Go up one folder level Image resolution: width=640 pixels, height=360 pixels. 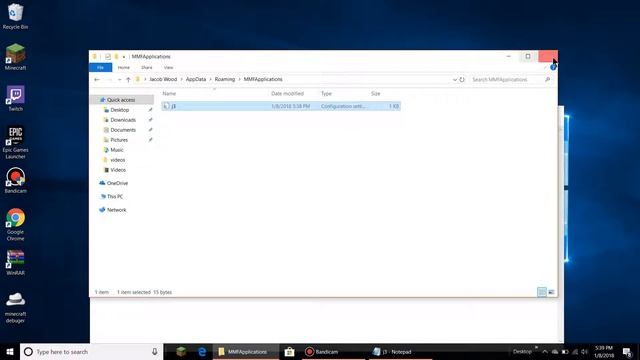tap(128, 80)
